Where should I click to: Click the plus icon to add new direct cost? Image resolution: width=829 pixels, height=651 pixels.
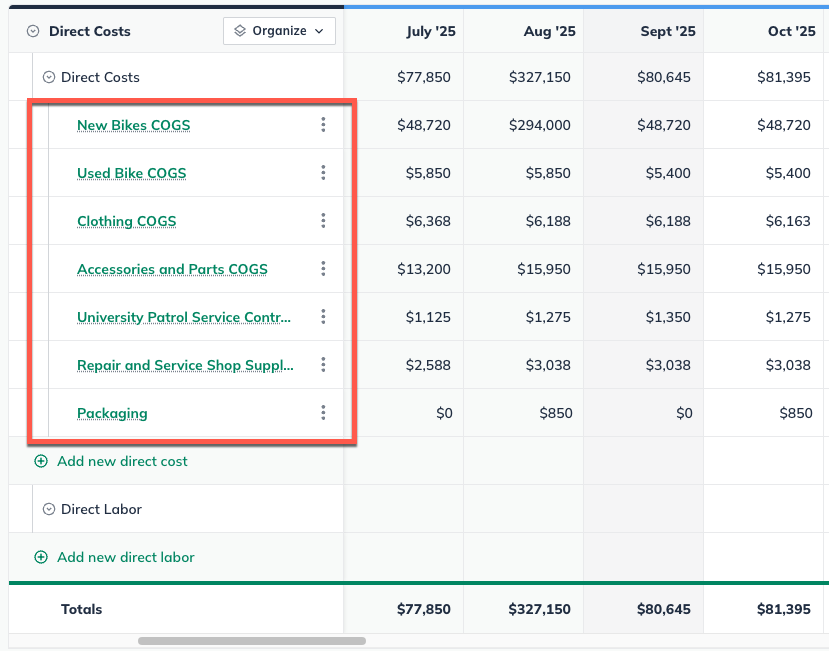40,461
